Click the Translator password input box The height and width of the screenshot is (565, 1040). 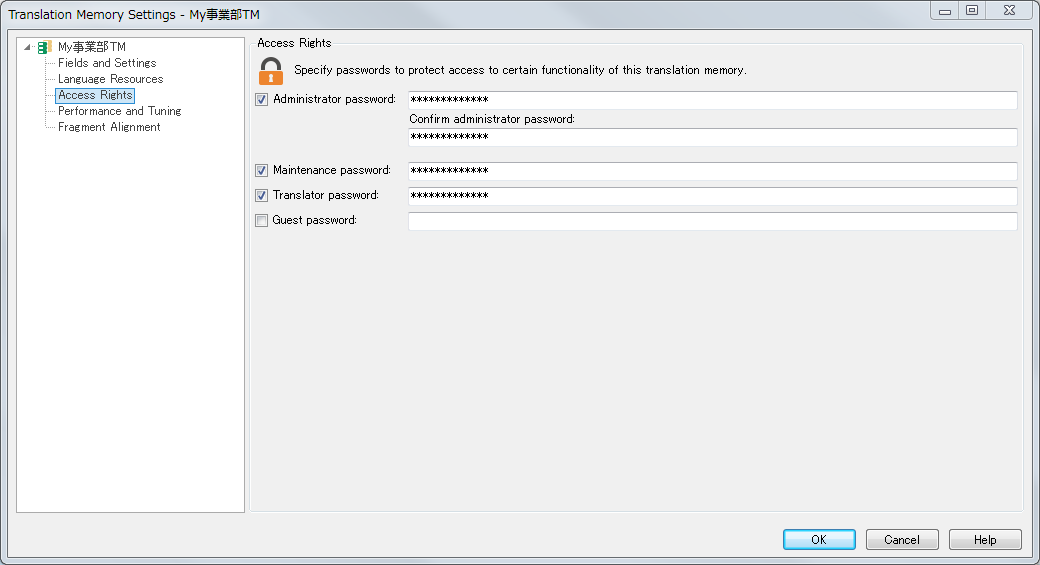pyautogui.click(x=712, y=196)
